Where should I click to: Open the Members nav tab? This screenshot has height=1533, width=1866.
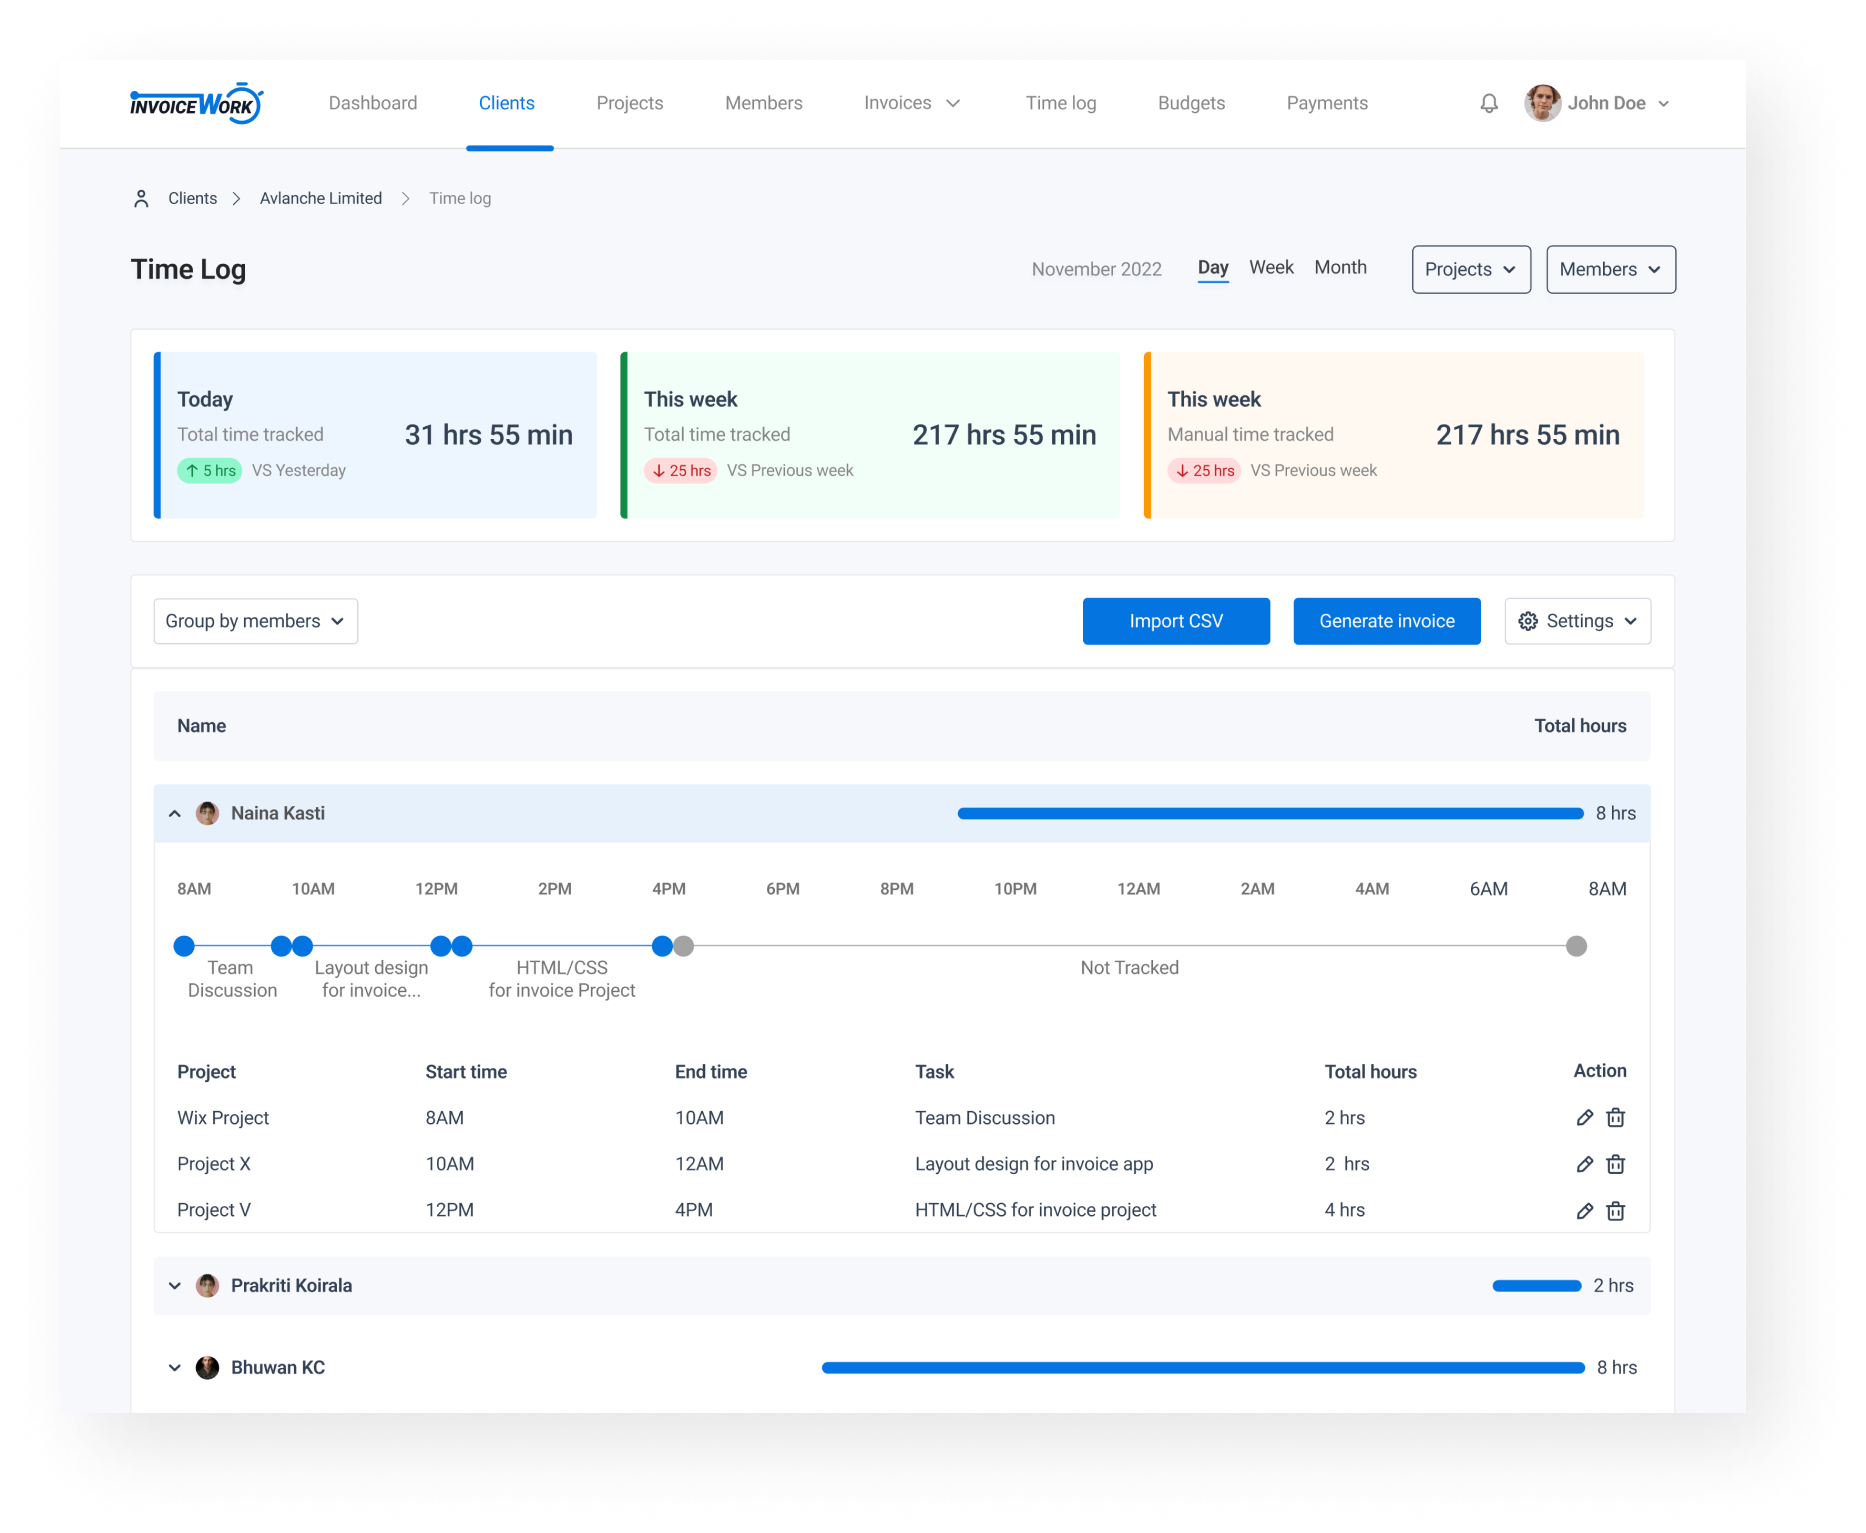pyautogui.click(x=764, y=103)
